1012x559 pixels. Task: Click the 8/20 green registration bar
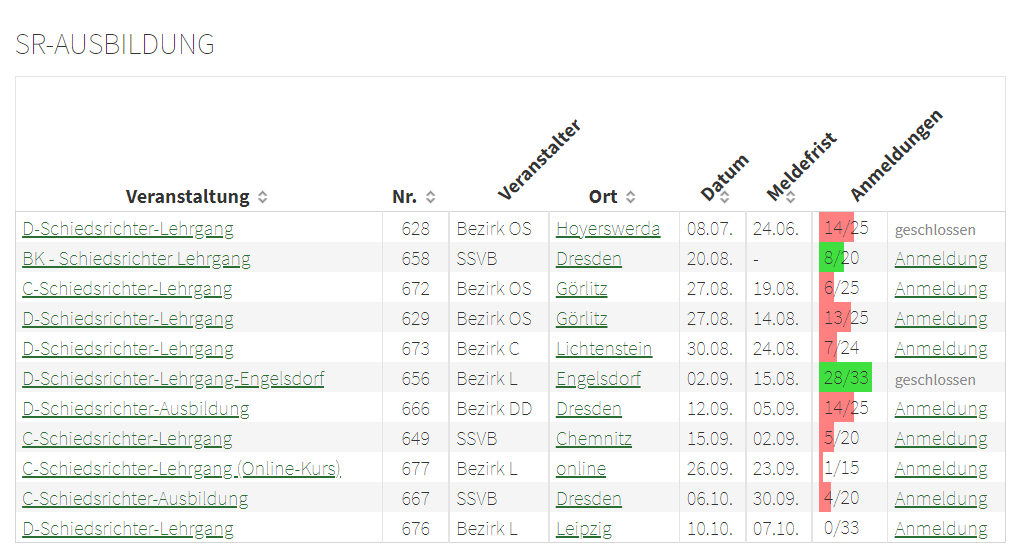831,258
